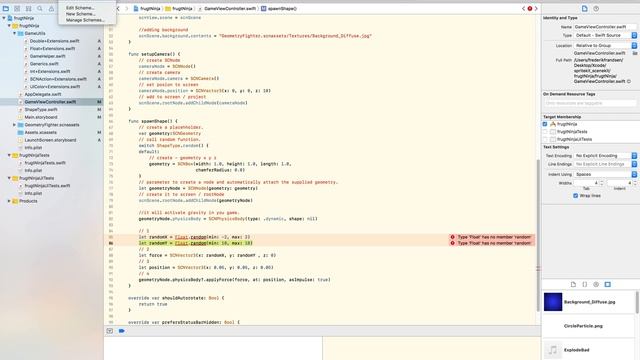Open the Project navigator folder icon
This screenshot has width=640, height=360.
6,8
